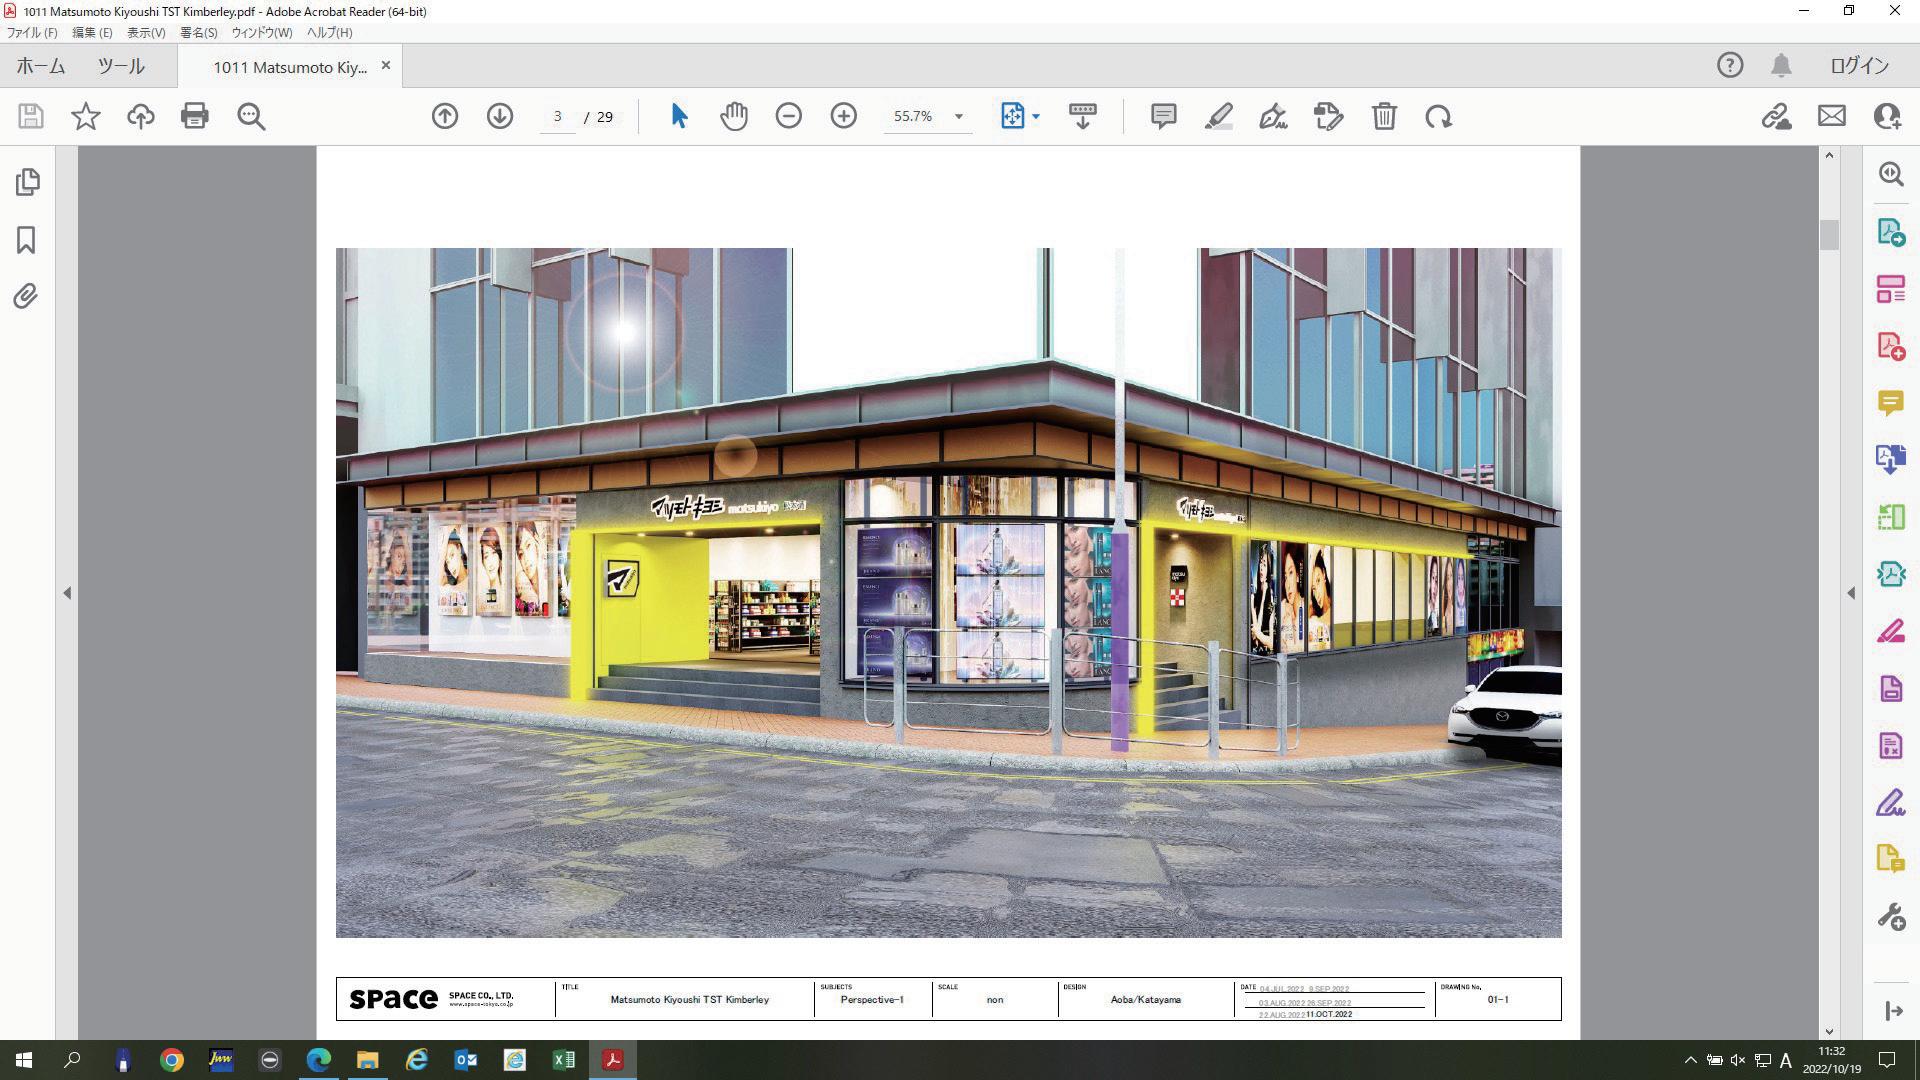The width and height of the screenshot is (1920, 1080).
Task: Open the 署名(S) menu
Action: 199,32
